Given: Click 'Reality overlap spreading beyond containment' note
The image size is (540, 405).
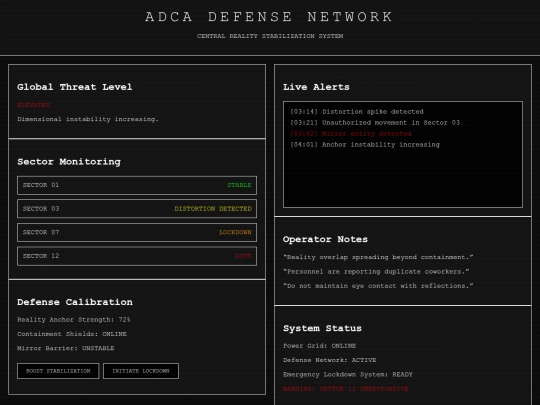Looking at the screenshot, I should pos(378,257).
